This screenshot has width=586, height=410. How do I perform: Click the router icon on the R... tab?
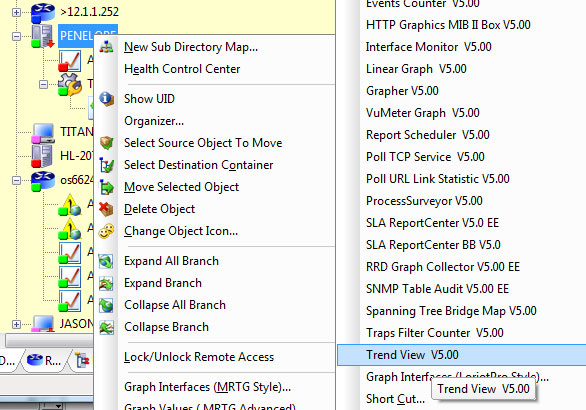35,360
